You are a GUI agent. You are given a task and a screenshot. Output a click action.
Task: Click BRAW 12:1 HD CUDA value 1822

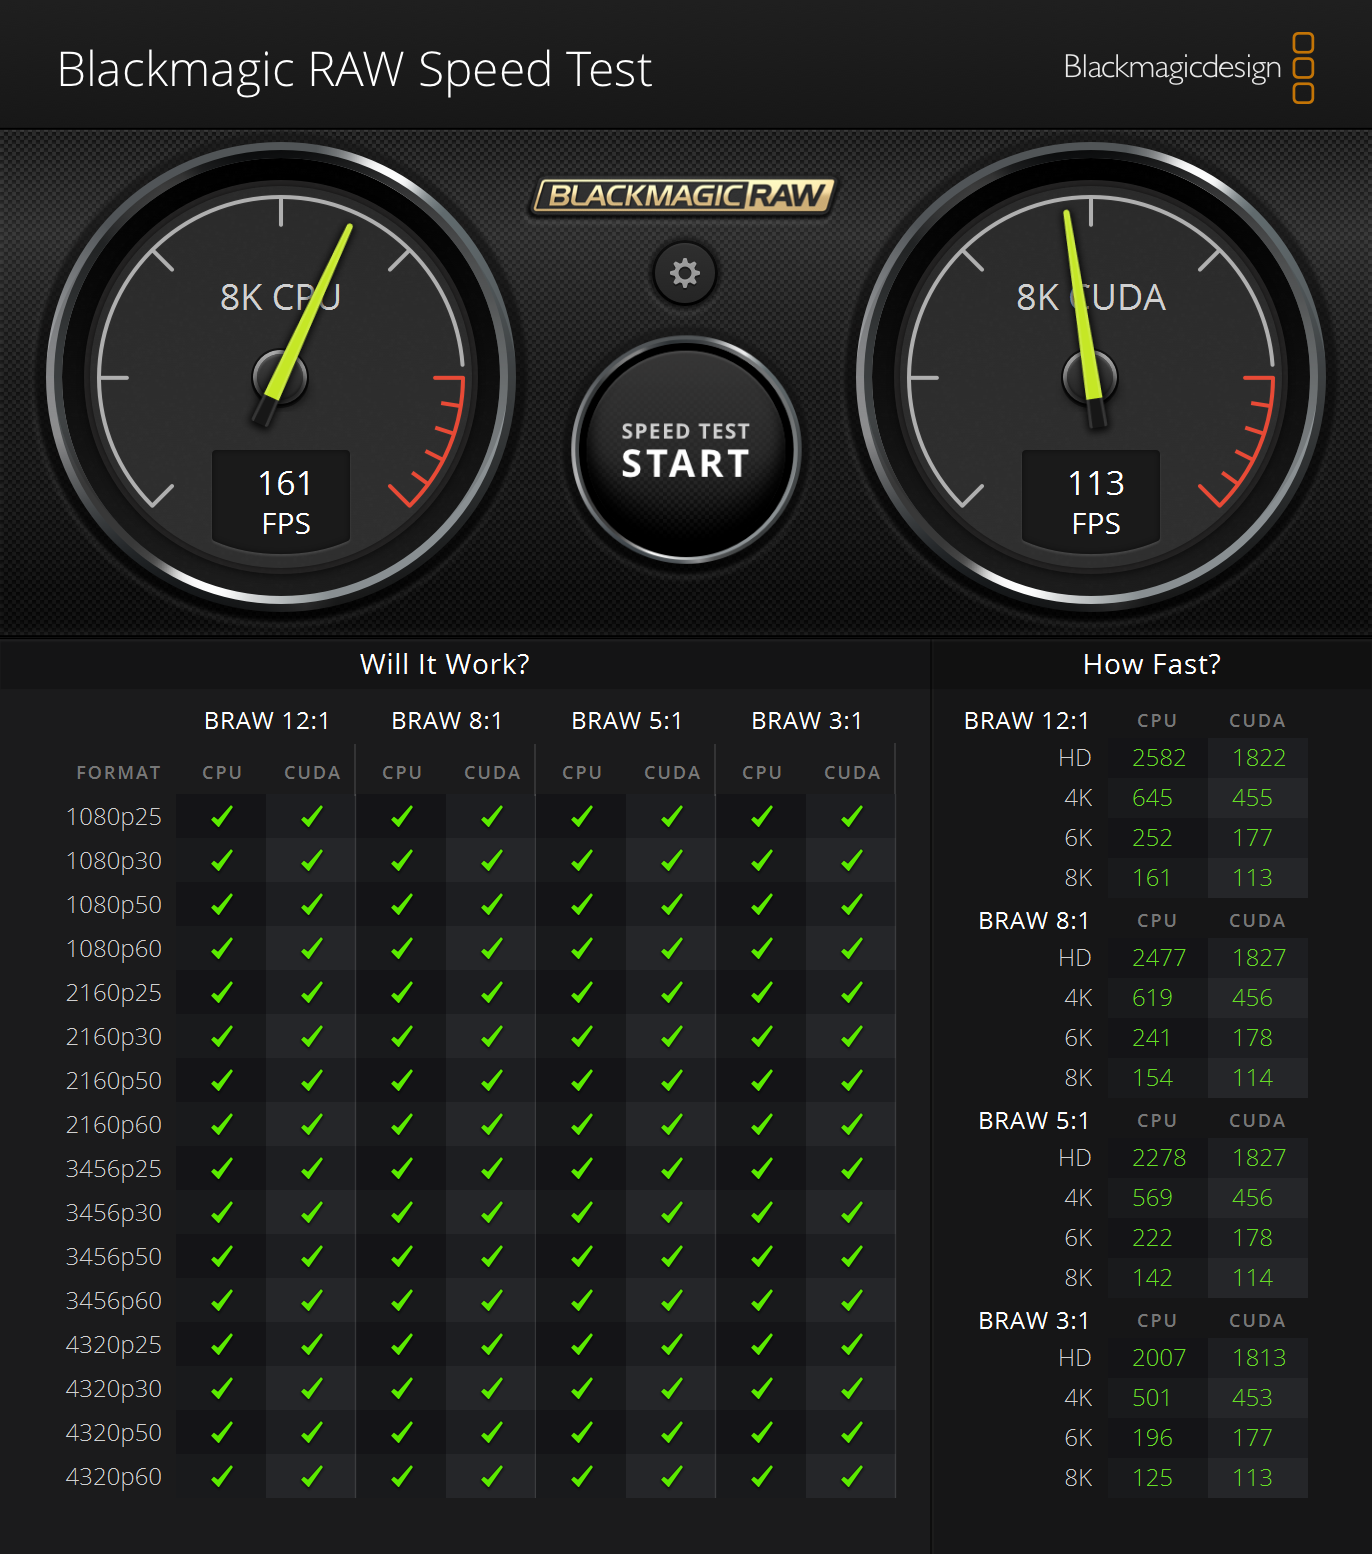[1259, 758]
